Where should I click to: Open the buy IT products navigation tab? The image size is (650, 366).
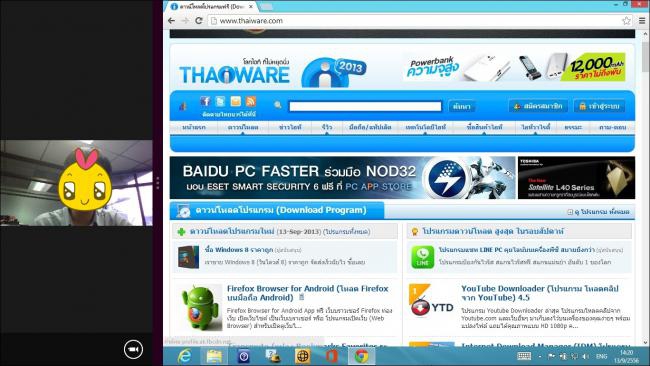pos(484,127)
